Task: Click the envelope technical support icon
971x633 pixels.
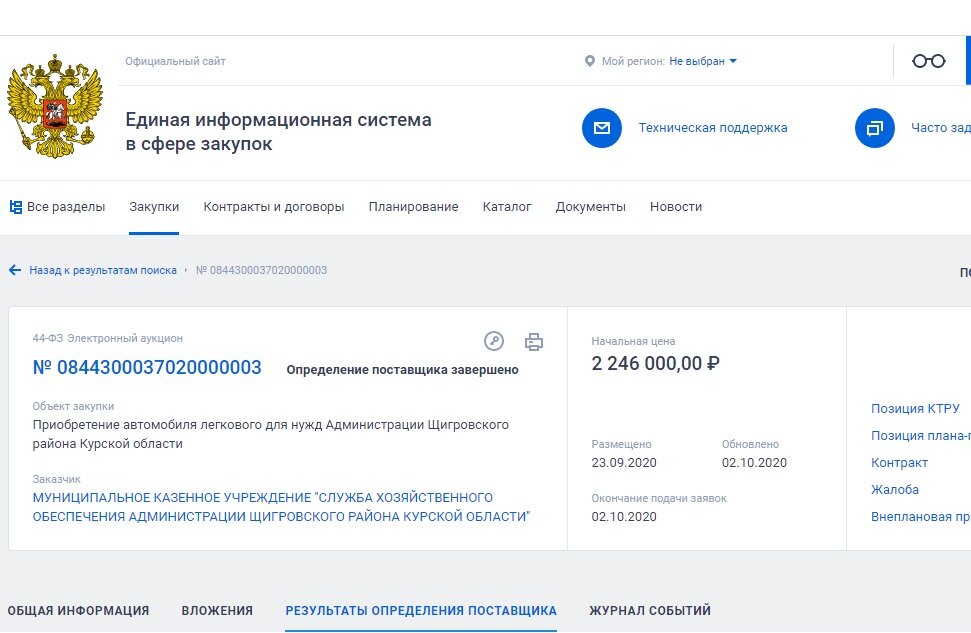Action: tap(602, 128)
